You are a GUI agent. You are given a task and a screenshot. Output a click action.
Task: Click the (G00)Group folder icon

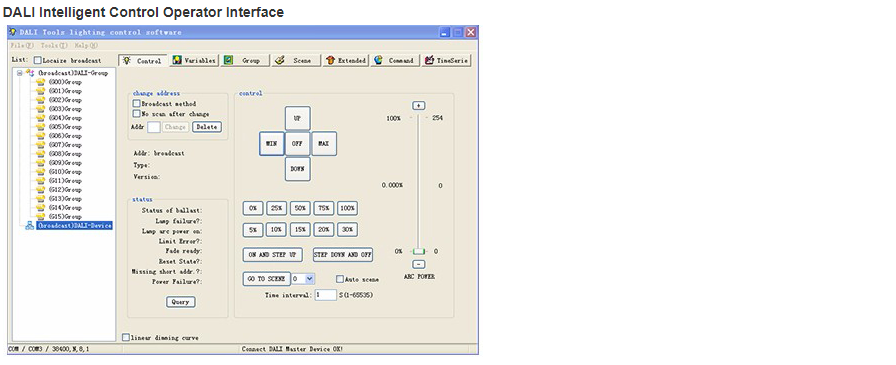point(40,82)
